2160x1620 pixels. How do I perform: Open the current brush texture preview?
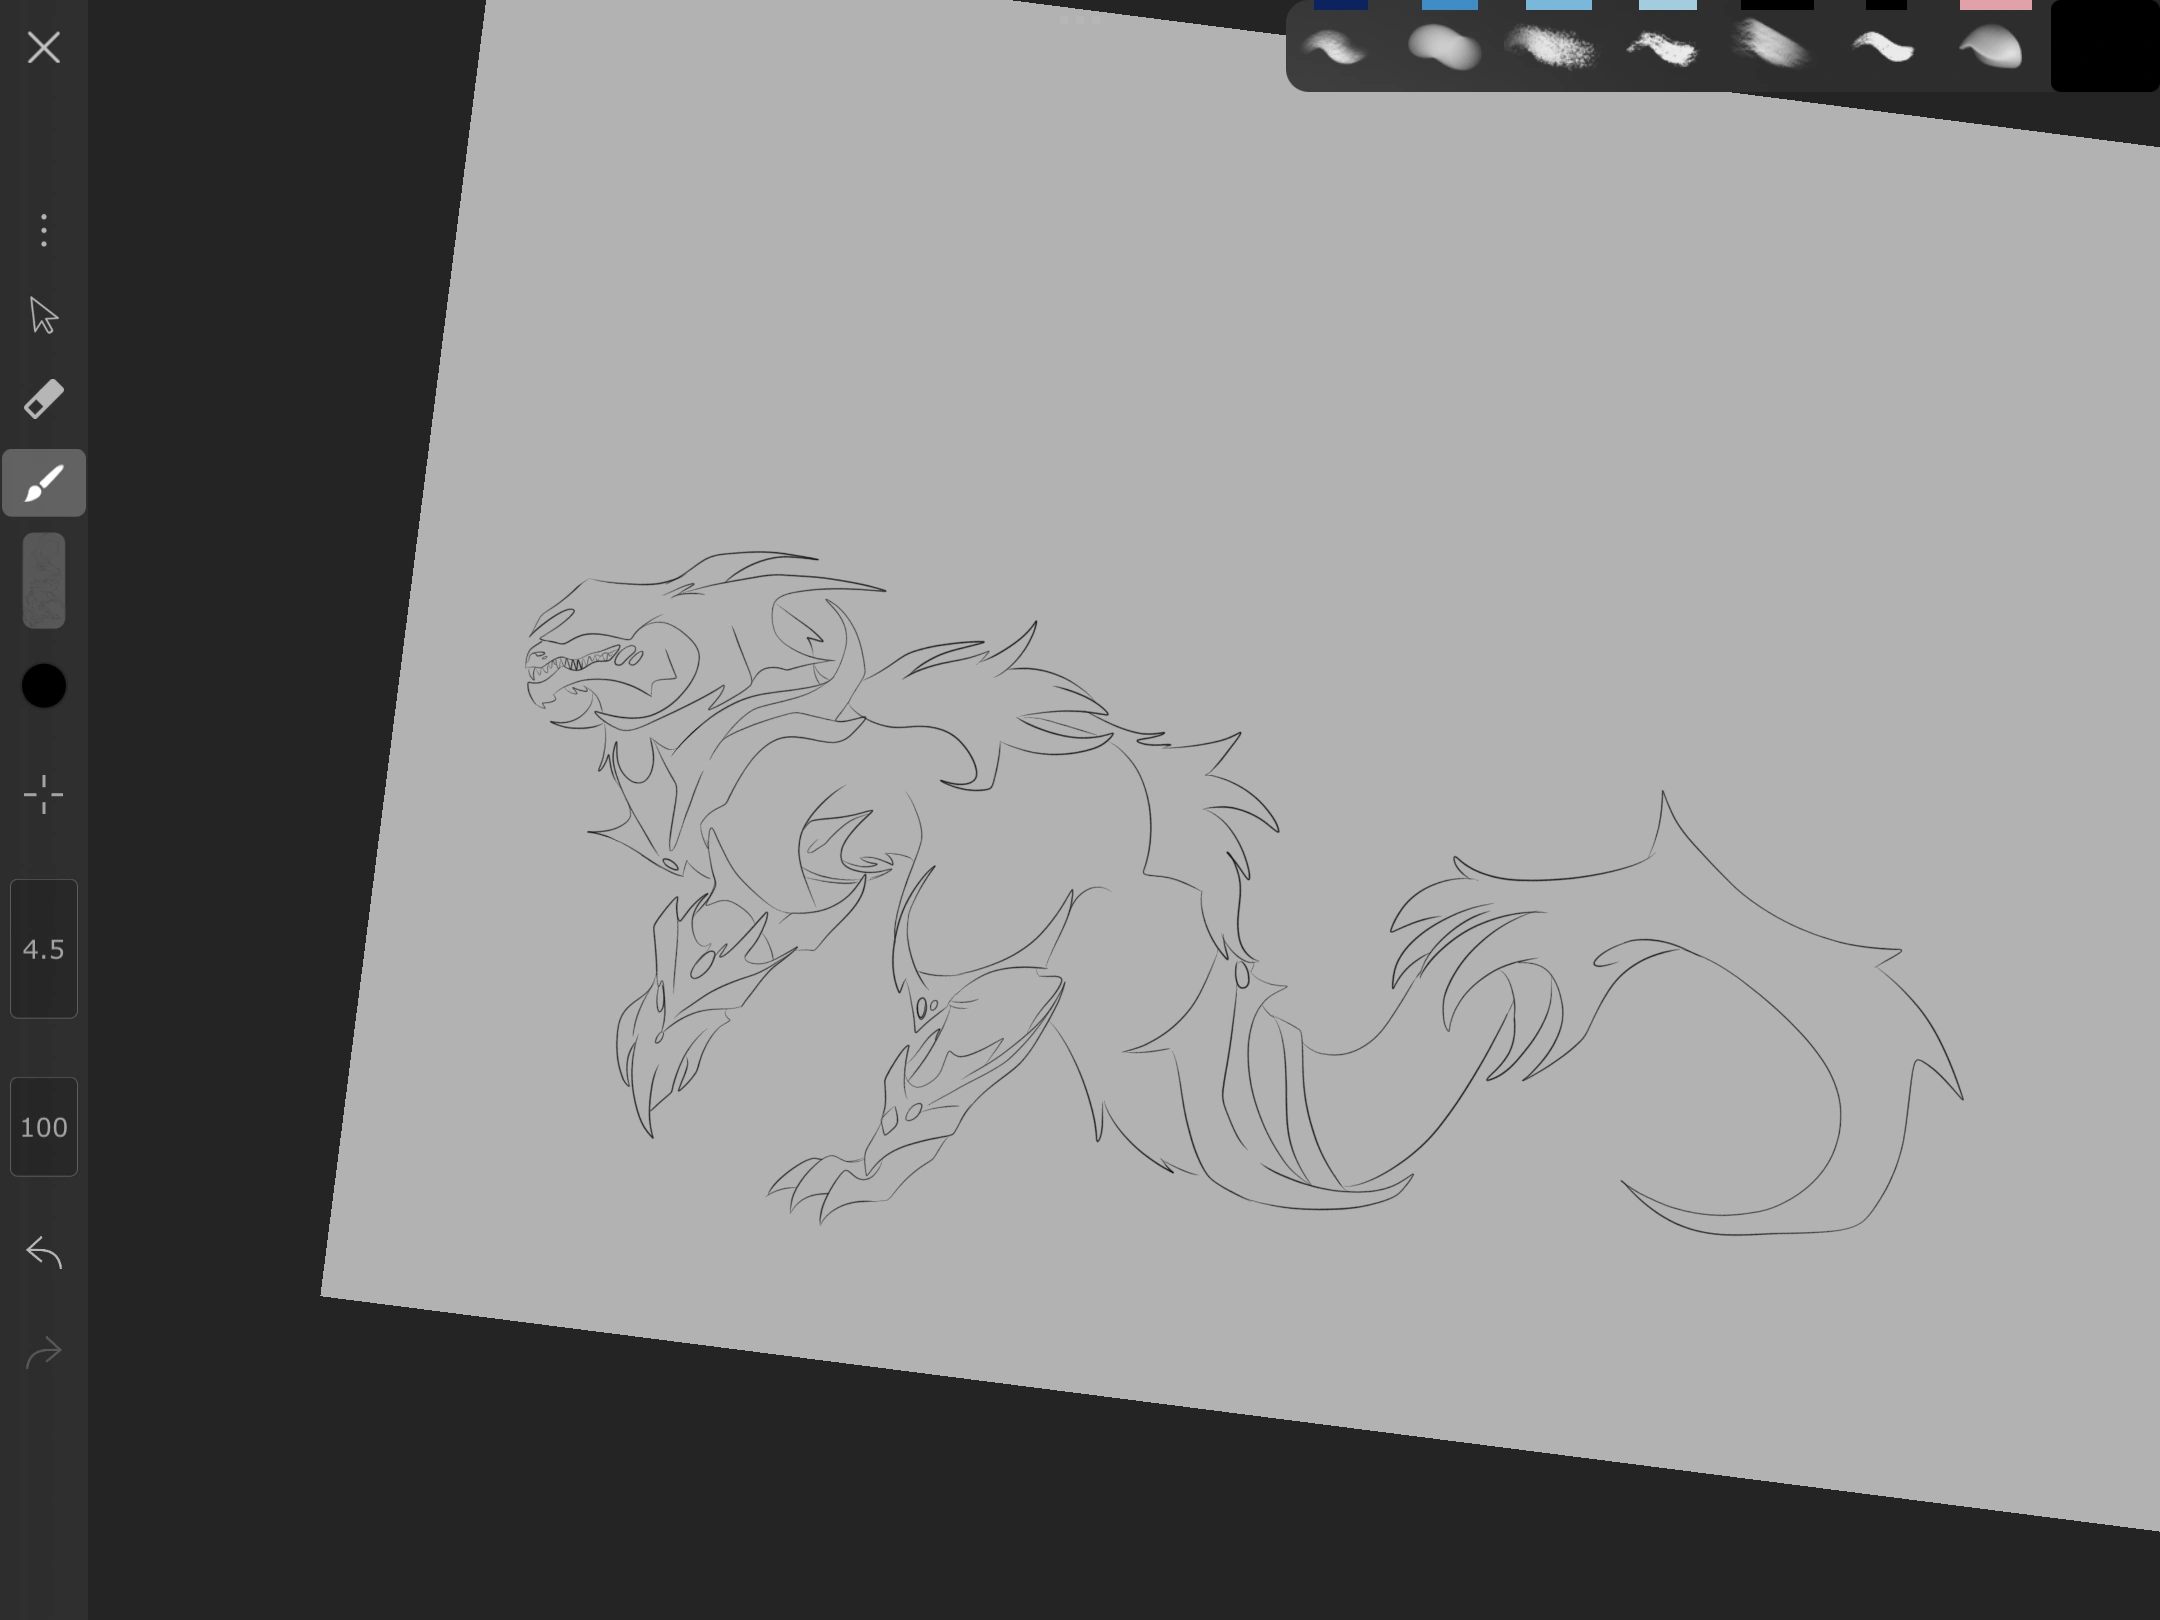click(44, 581)
